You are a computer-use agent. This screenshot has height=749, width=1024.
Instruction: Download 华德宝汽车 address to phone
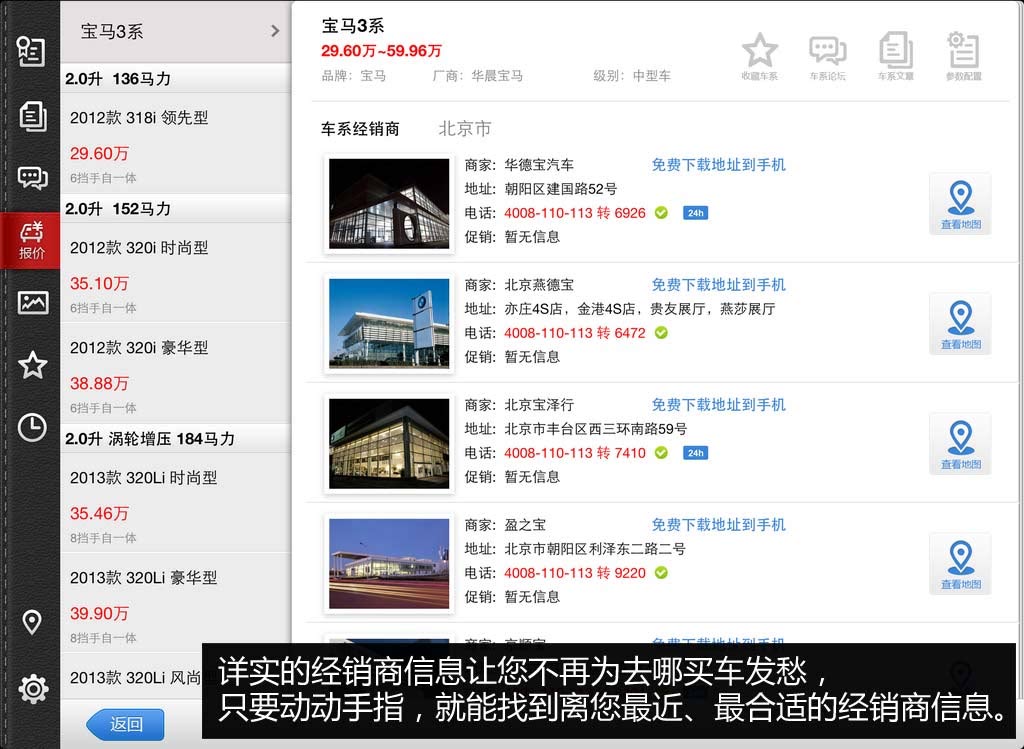pos(718,165)
